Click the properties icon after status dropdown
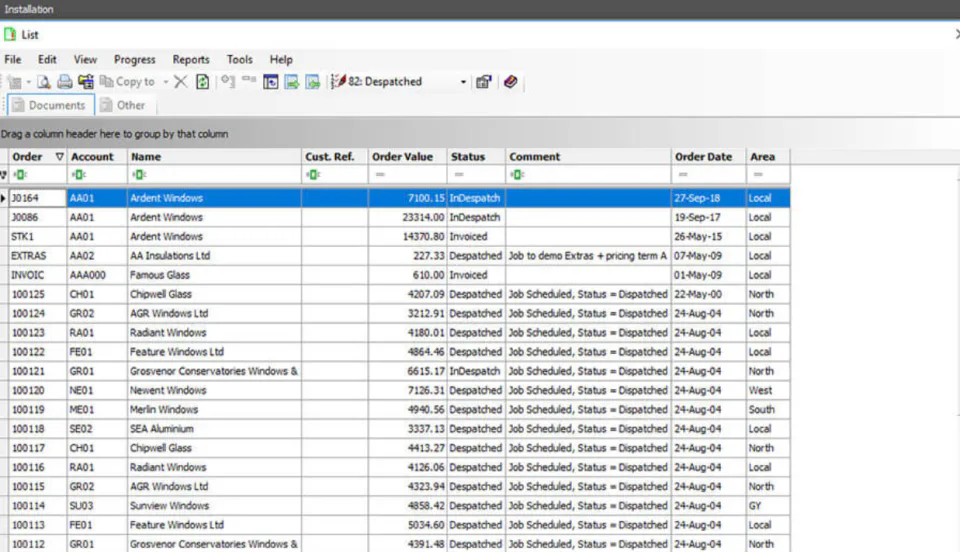Screen dimensions: 960x552 (x=484, y=81)
